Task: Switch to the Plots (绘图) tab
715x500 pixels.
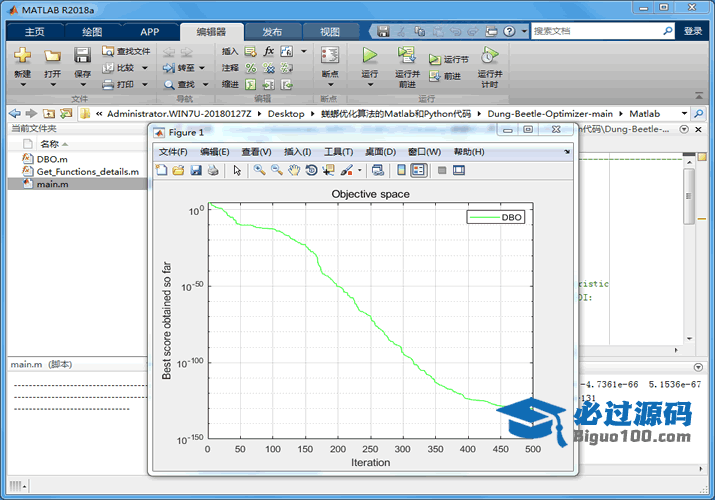Action: tap(92, 32)
